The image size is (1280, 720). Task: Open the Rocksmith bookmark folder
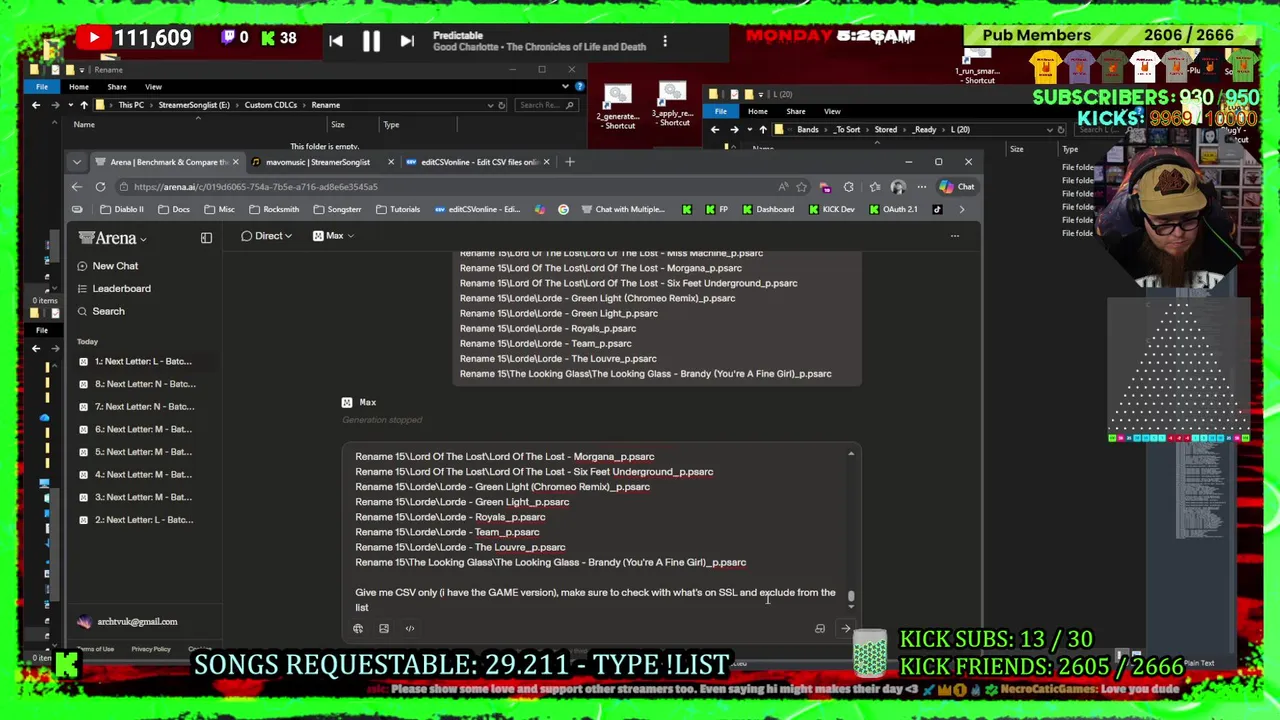click(x=274, y=210)
